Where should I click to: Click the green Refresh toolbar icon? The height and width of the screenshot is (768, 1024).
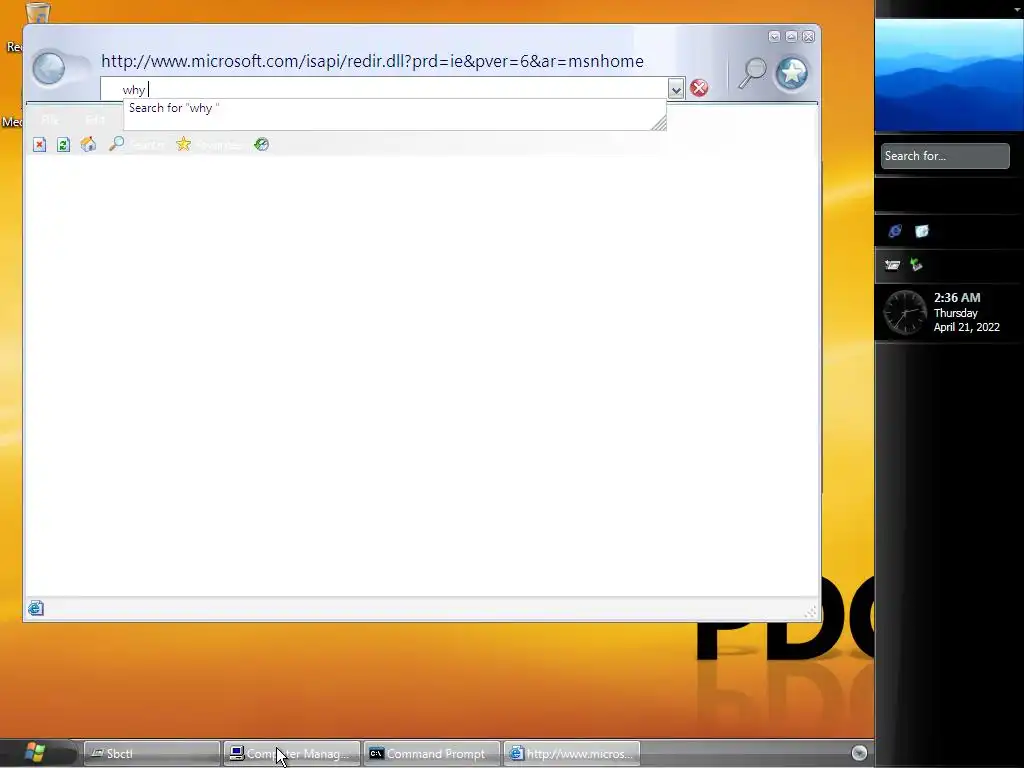[x=63, y=144]
